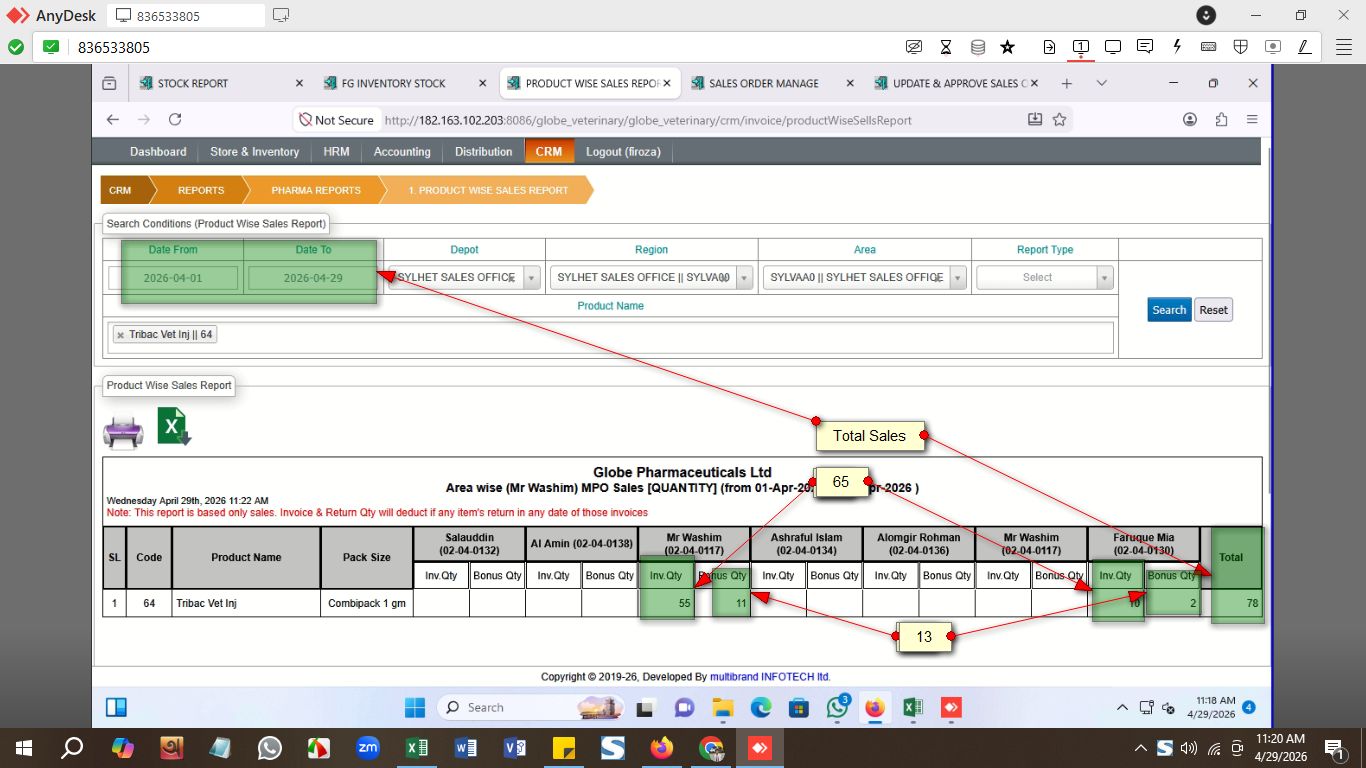
Task: Click the Date To input field
Action: (313, 277)
